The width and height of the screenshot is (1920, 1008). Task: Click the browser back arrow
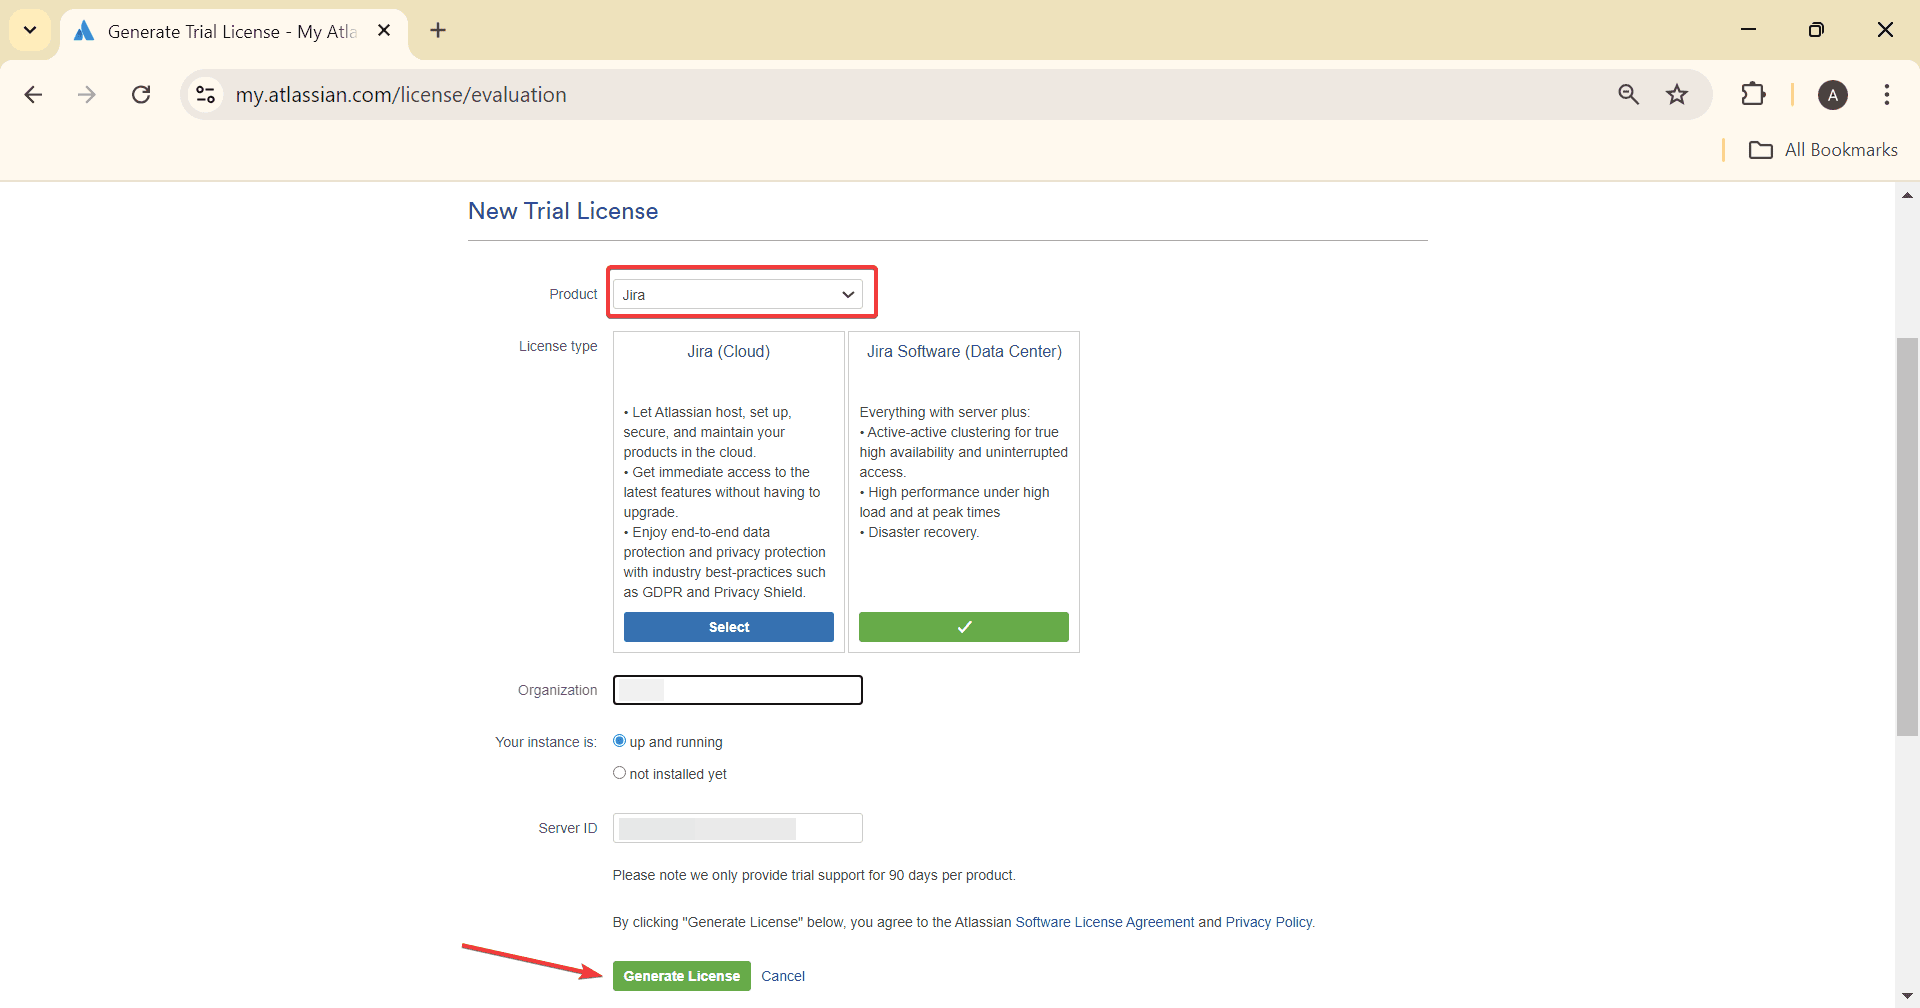33,95
